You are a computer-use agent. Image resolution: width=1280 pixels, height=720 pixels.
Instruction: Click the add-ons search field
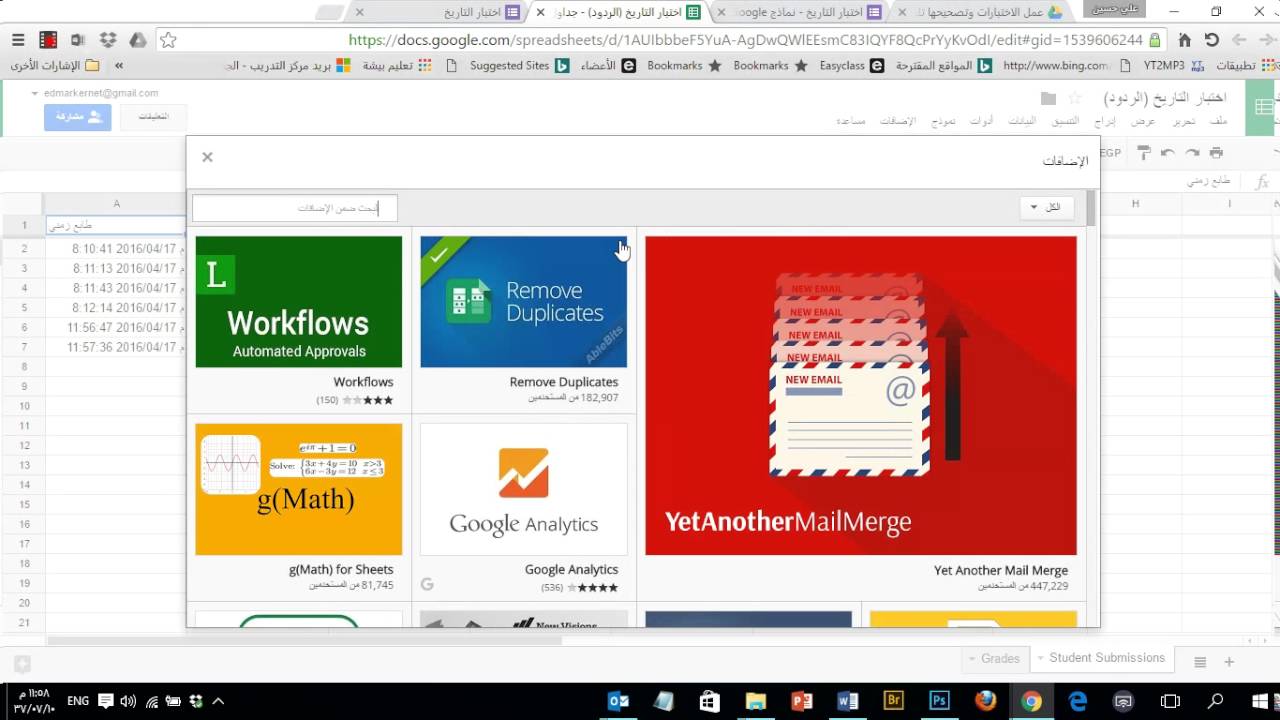(x=295, y=208)
